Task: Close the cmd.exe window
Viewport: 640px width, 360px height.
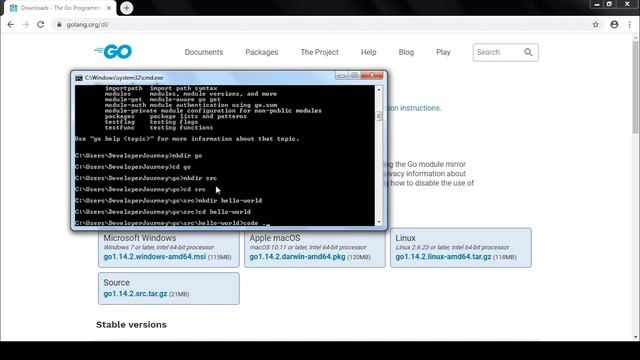Action: point(372,76)
